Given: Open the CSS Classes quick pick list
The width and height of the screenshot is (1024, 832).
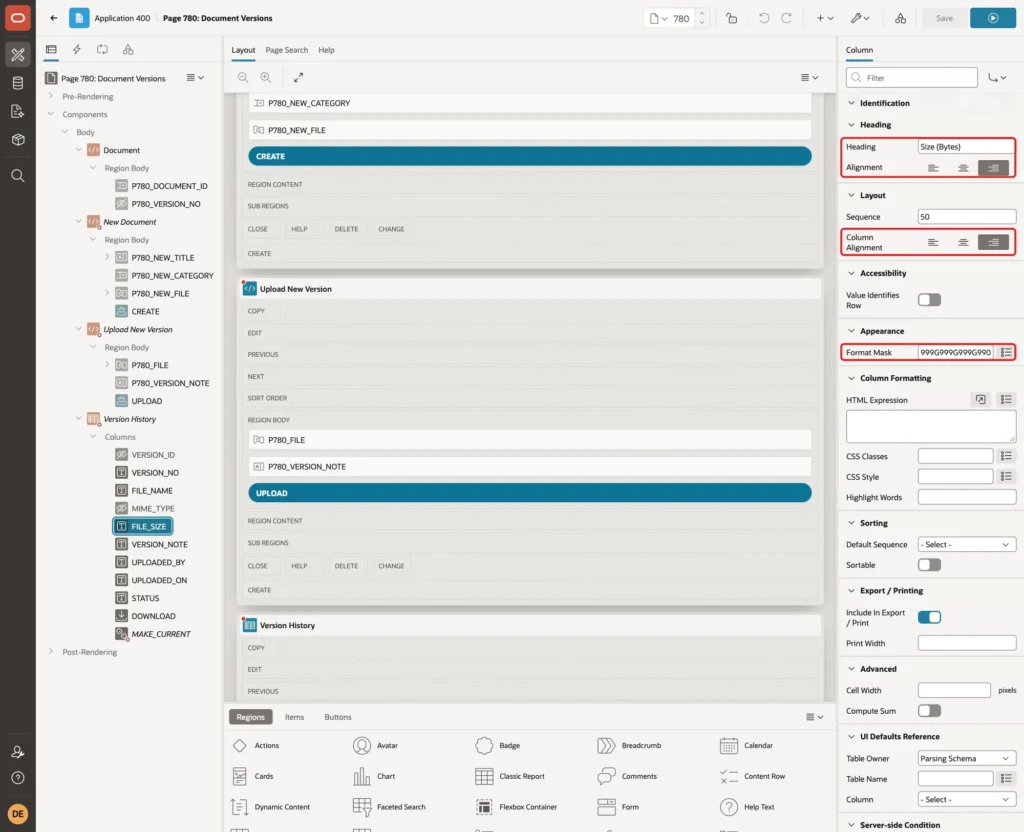Looking at the screenshot, I should 1006,456.
